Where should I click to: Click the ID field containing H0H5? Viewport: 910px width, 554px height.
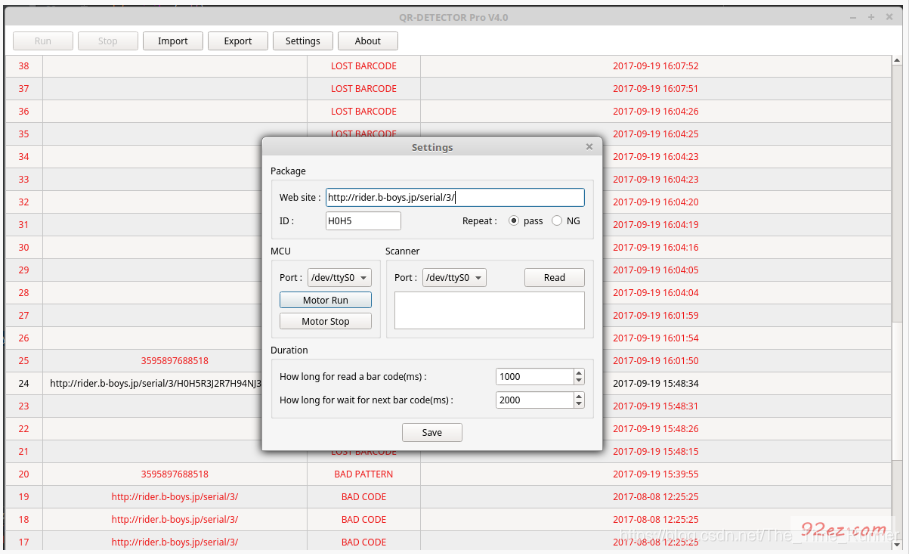(x=363, y=220)
